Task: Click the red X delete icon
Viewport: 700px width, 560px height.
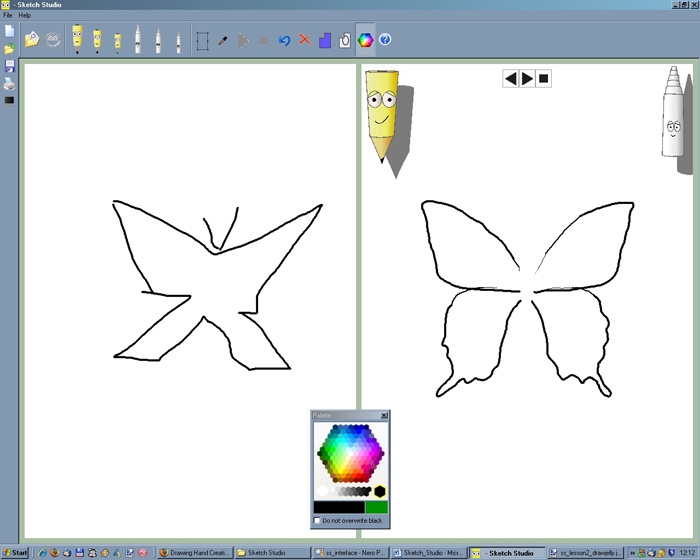Action: pos(304,40)
